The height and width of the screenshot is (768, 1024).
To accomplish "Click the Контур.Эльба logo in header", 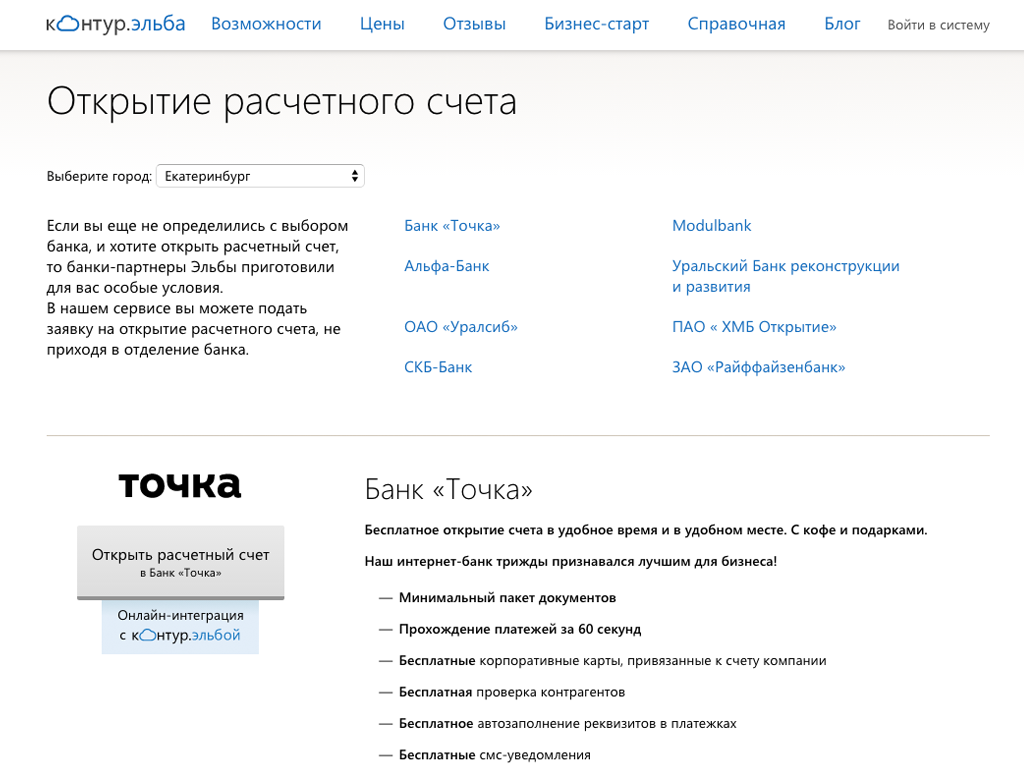I will (116, 24).
